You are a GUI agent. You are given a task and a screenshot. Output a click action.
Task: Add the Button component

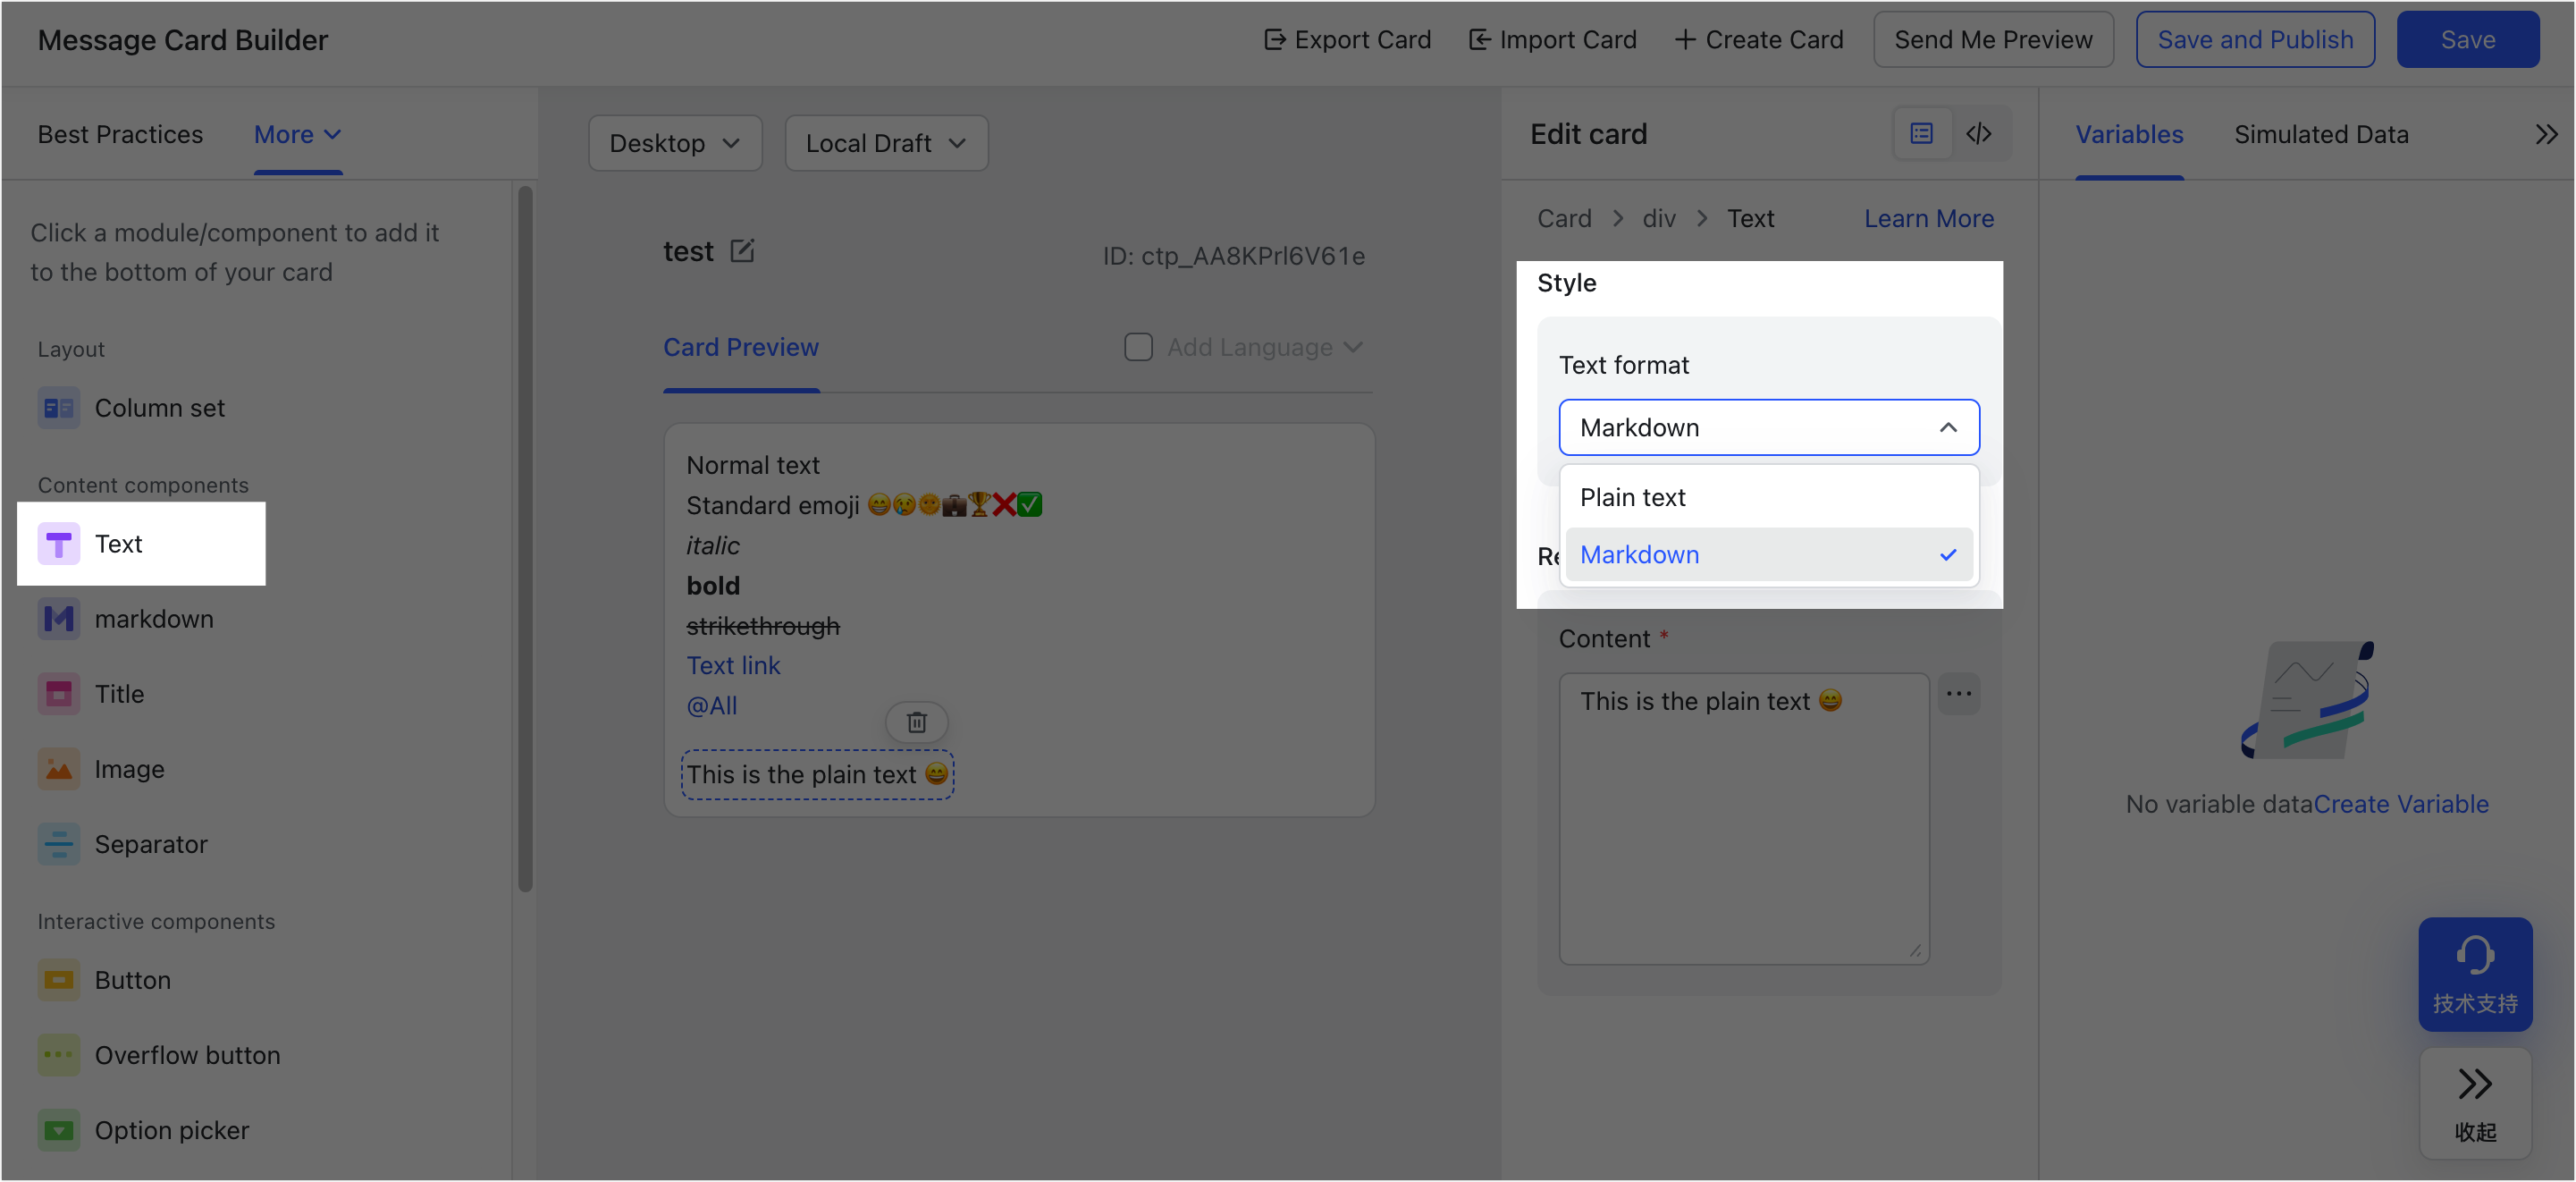(x=104, y=980)
